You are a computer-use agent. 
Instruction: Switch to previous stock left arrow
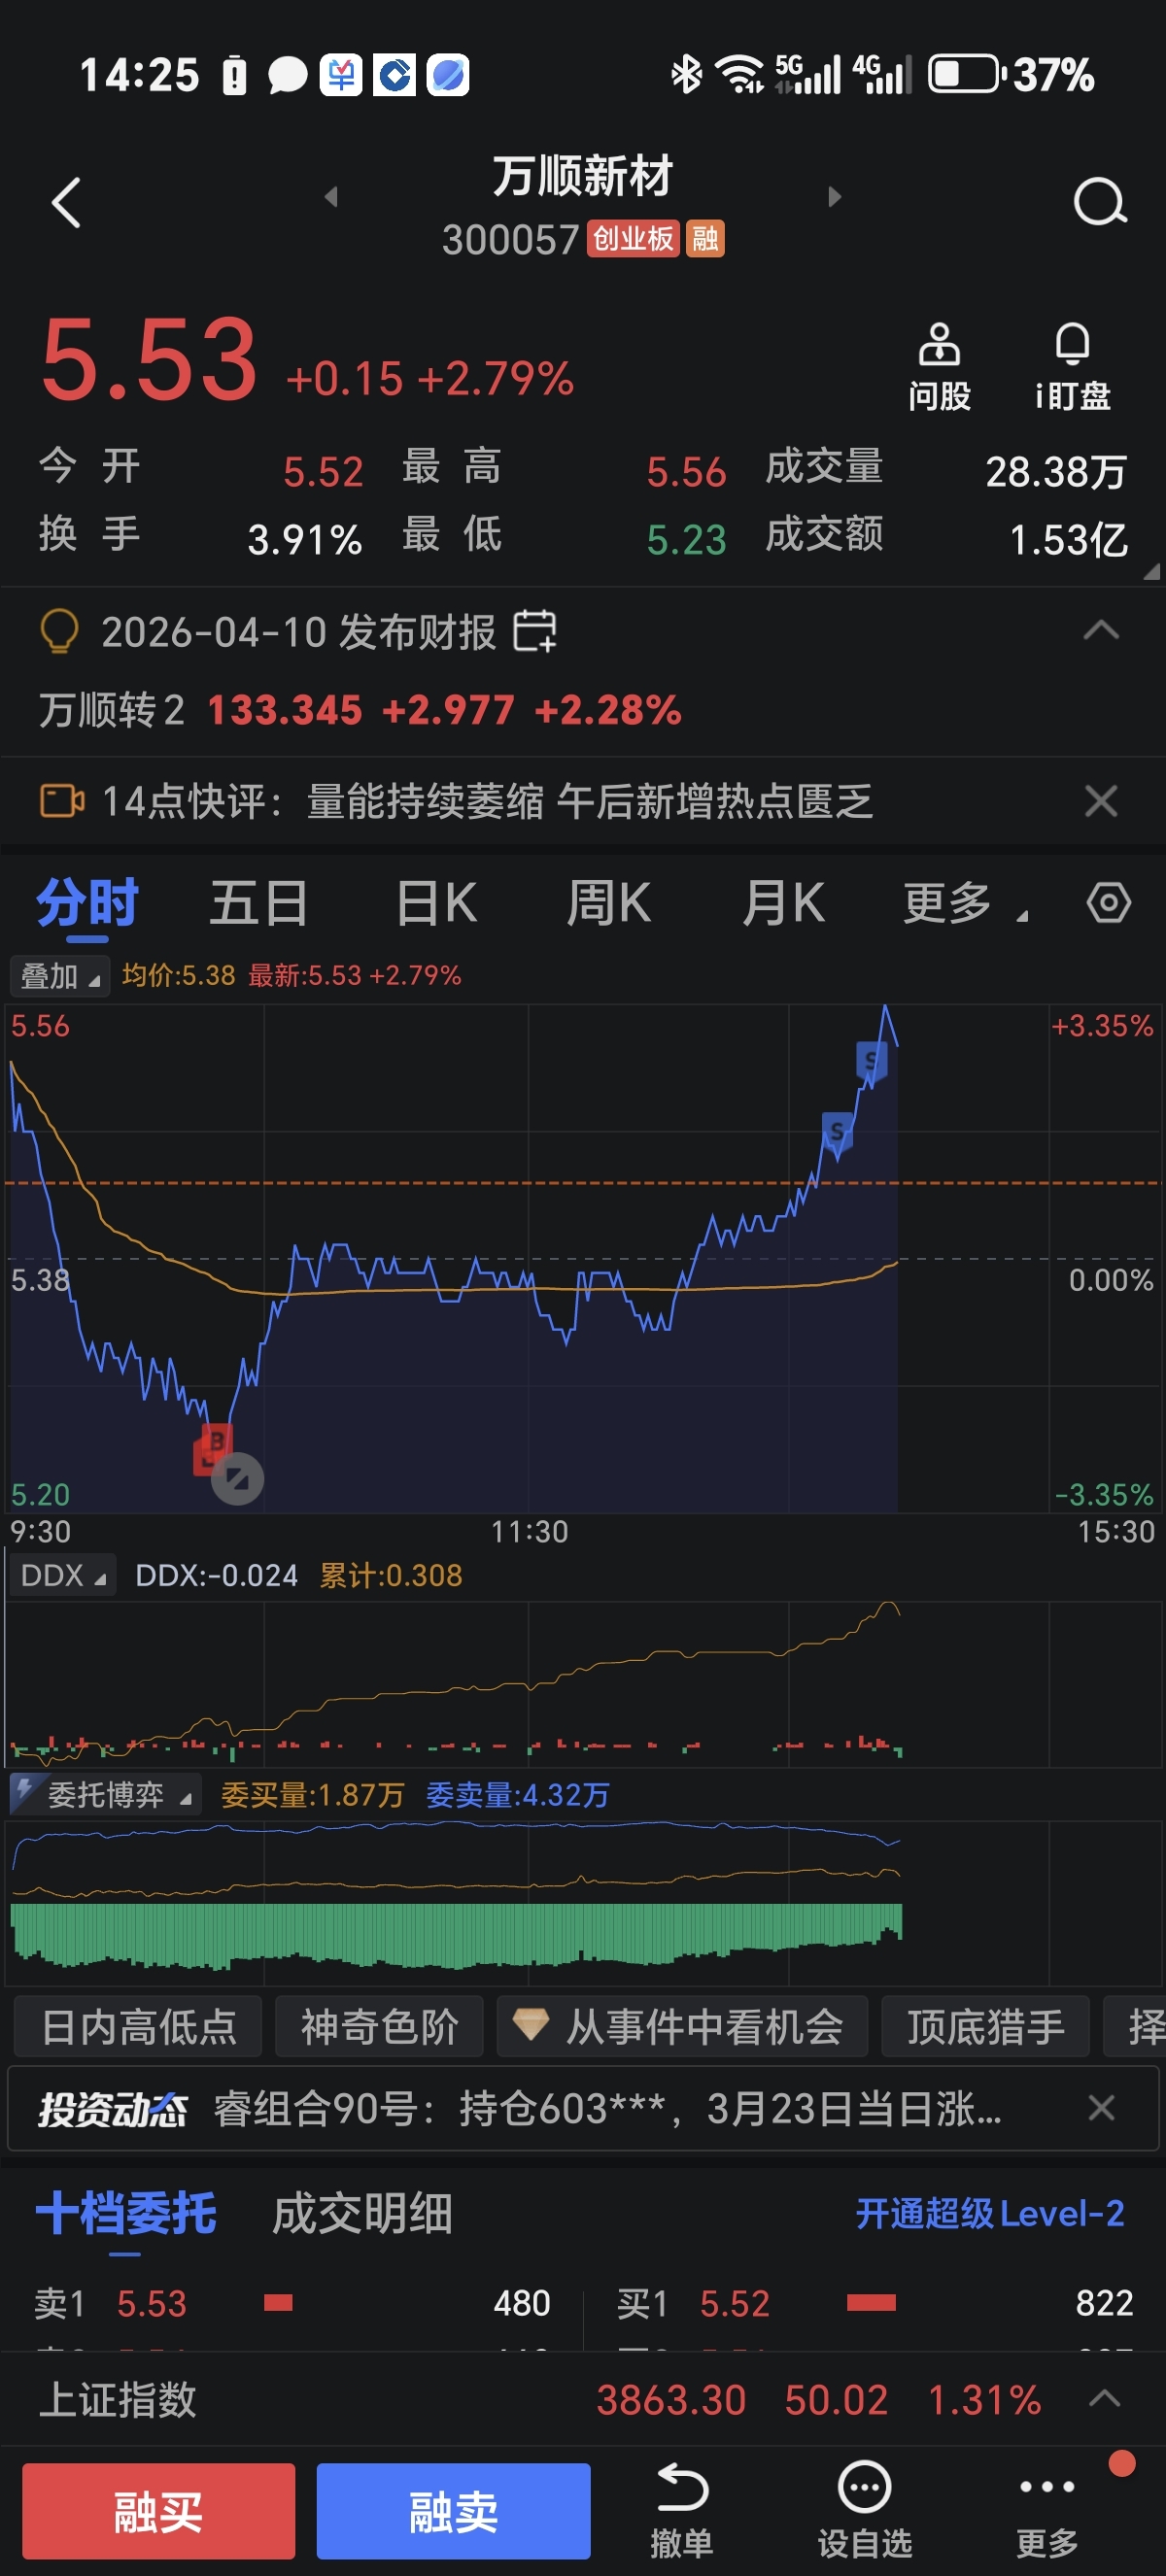pyautogui.click(x=331, y=197)
